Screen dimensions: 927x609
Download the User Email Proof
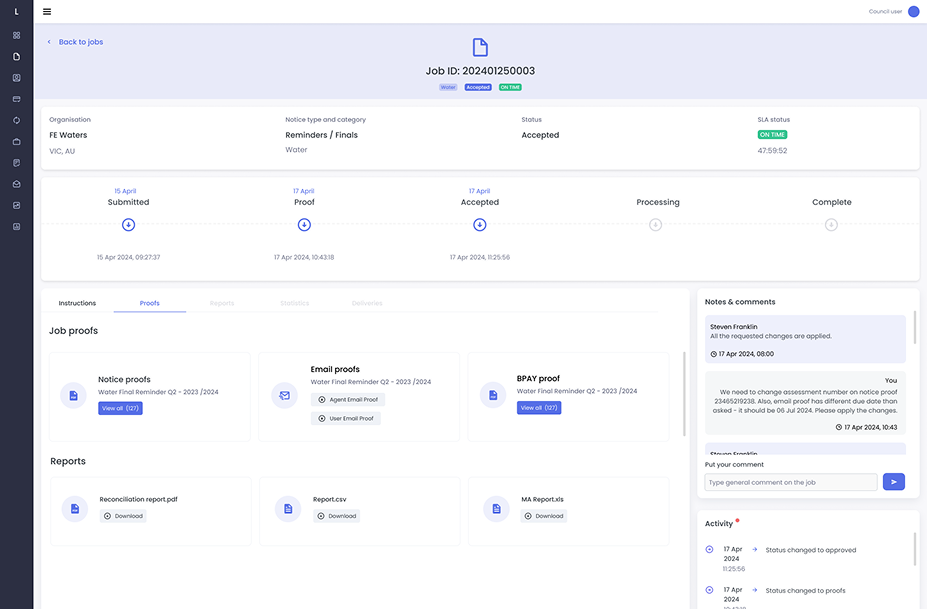tap(346, 419)
